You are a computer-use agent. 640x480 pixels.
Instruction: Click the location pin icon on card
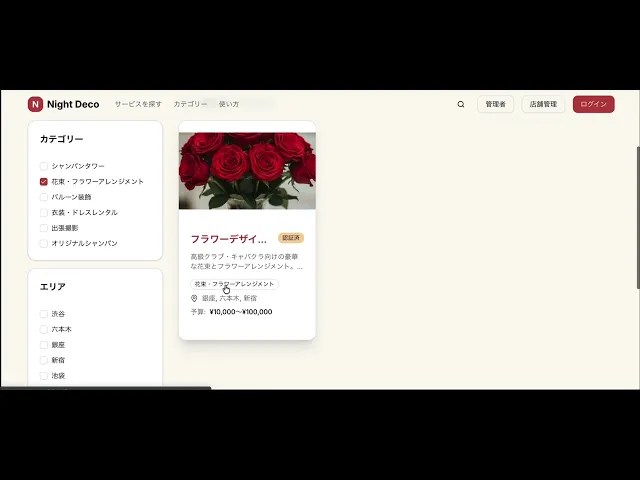tap(194, 298)
